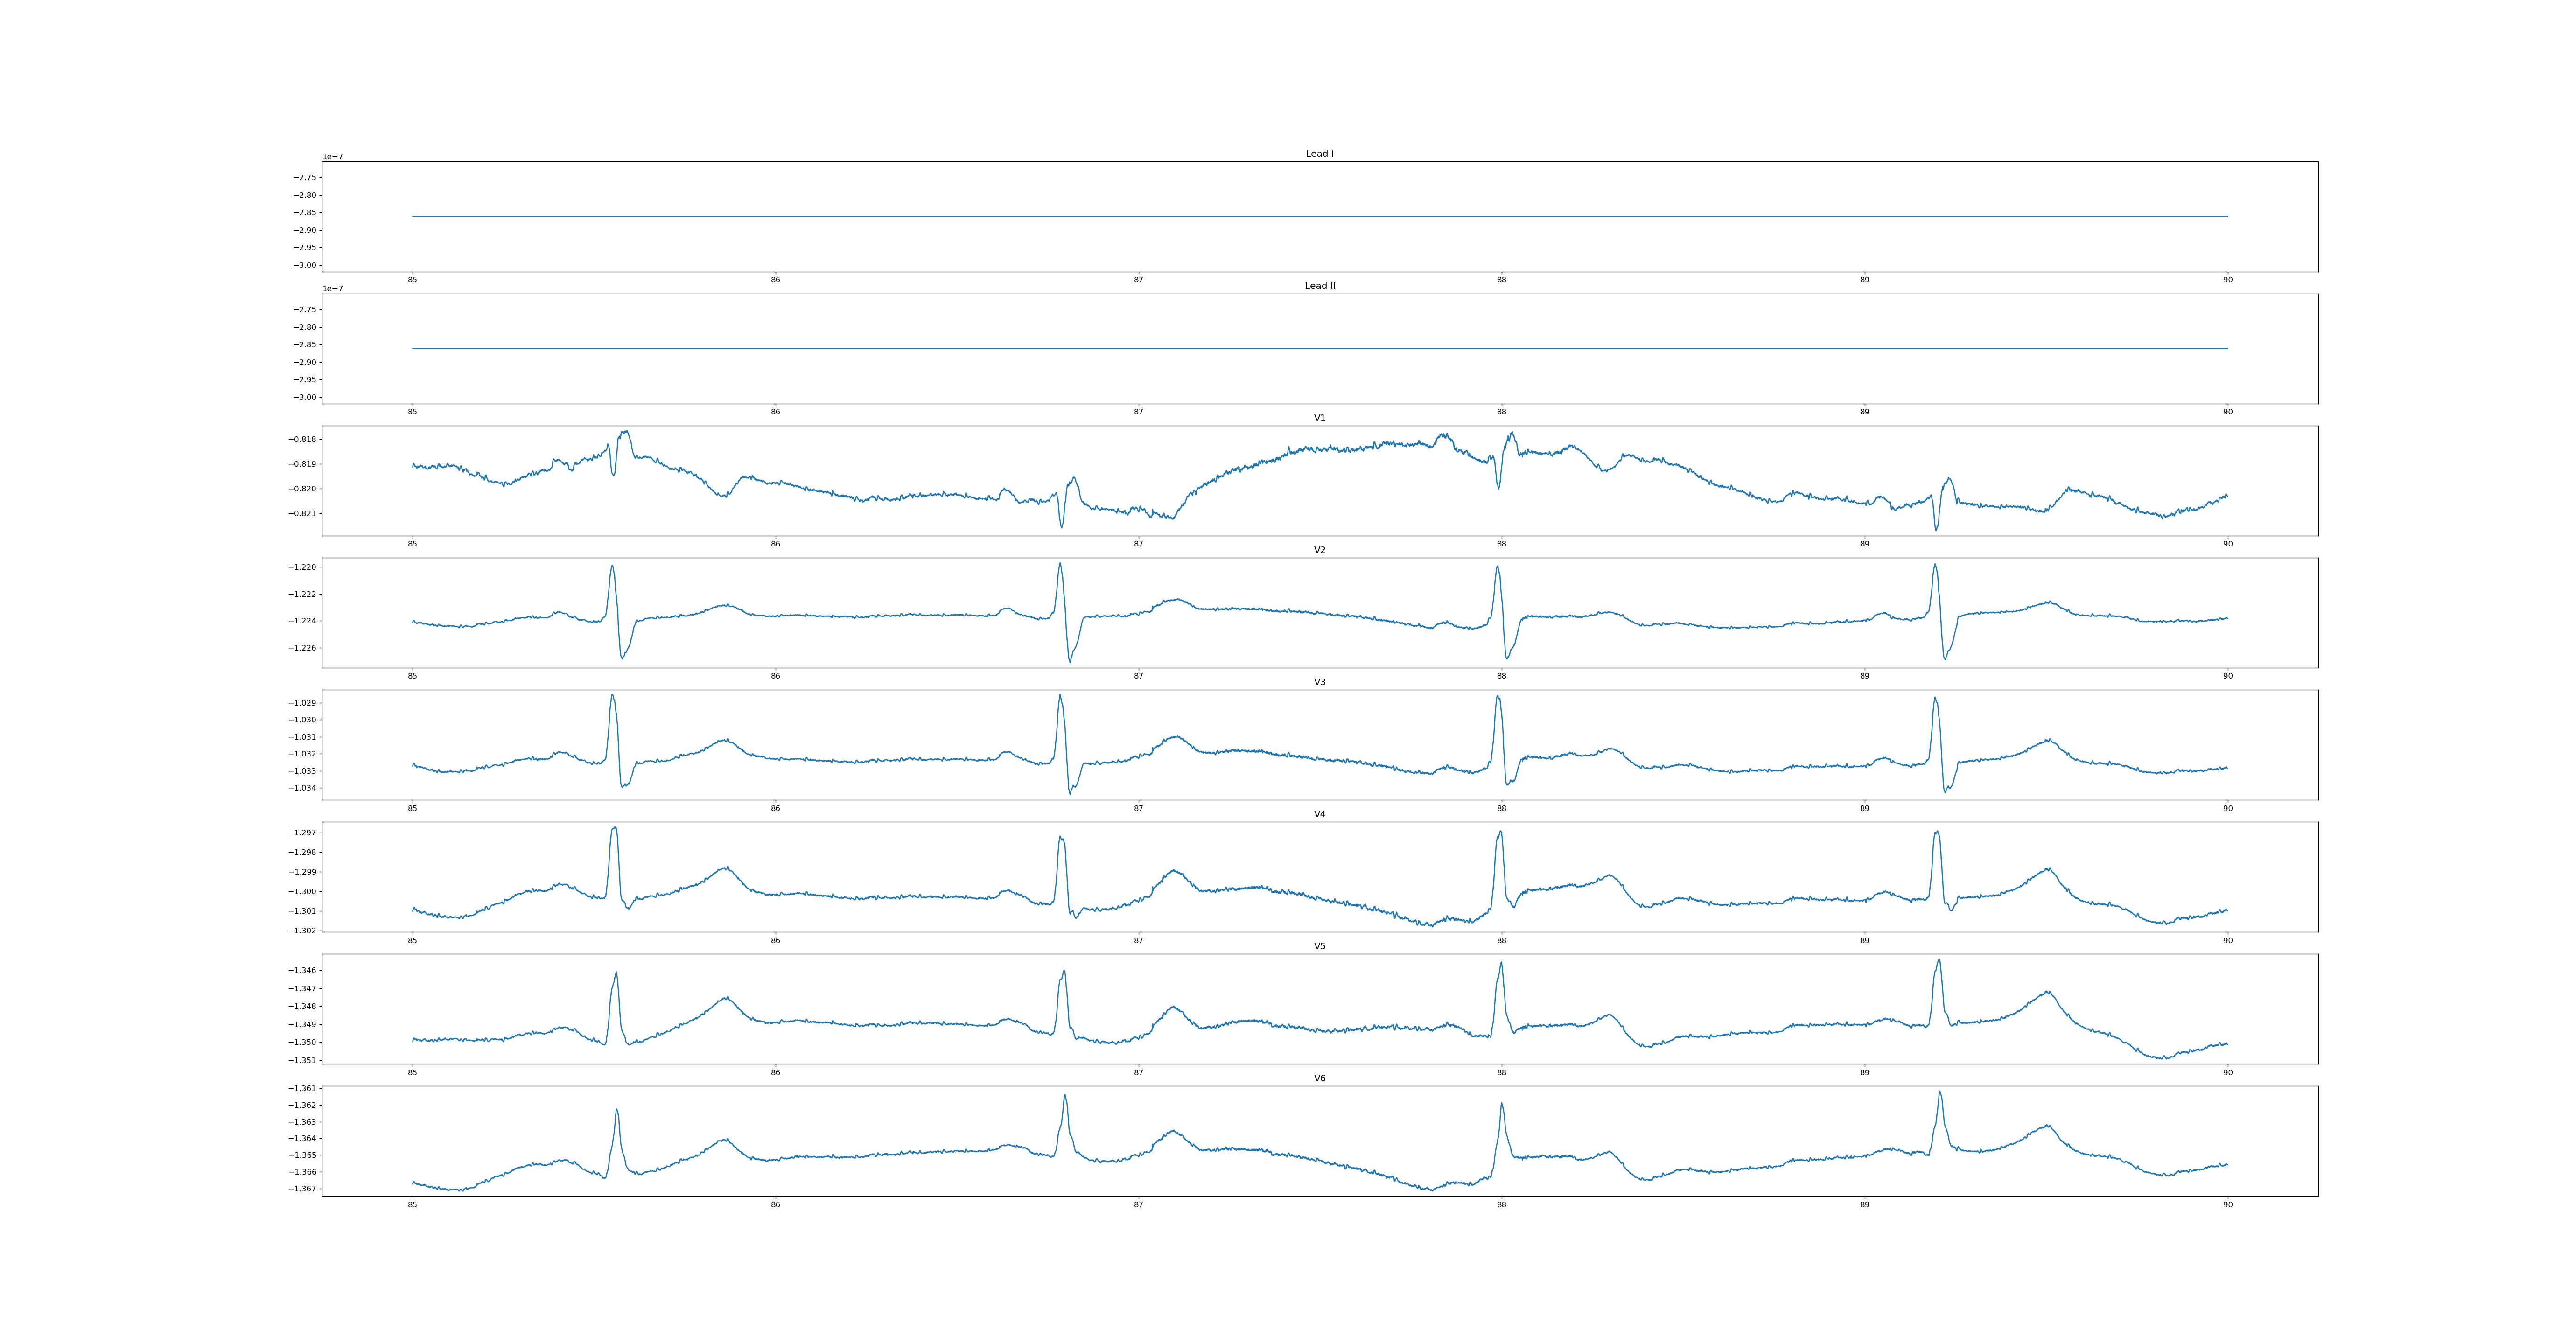Viewport: 2576px width, 1344px height.
Task: Click the 87 x-axis tick under V1
Action: tap(1138, 544)
